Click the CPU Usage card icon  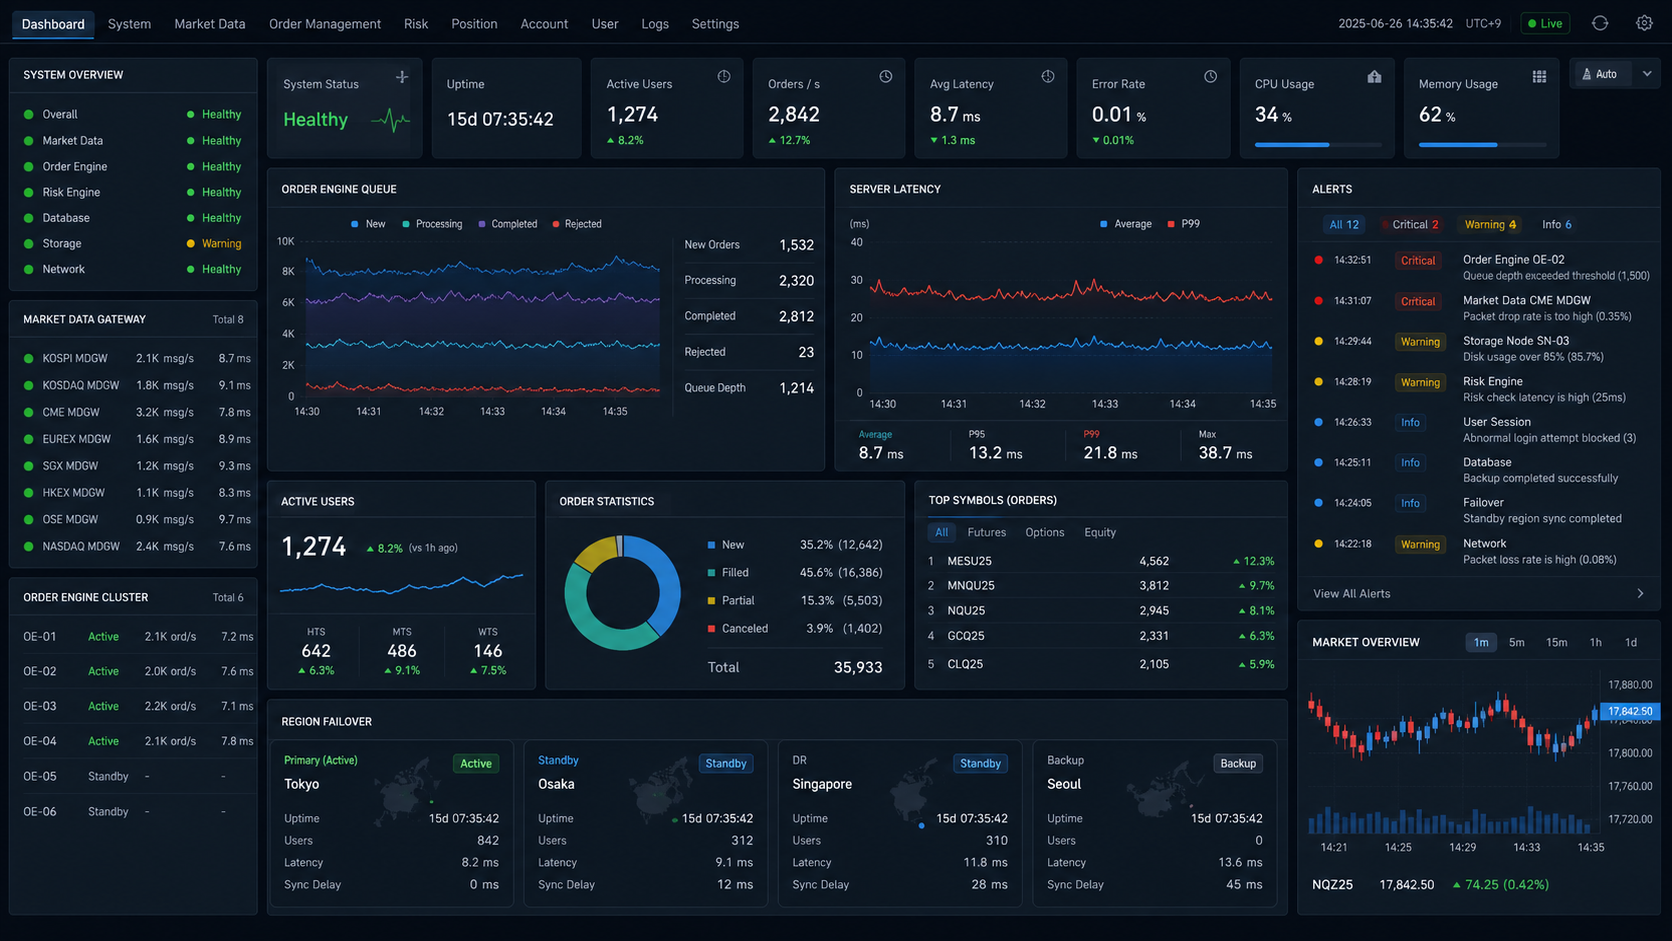[1374, 77]
